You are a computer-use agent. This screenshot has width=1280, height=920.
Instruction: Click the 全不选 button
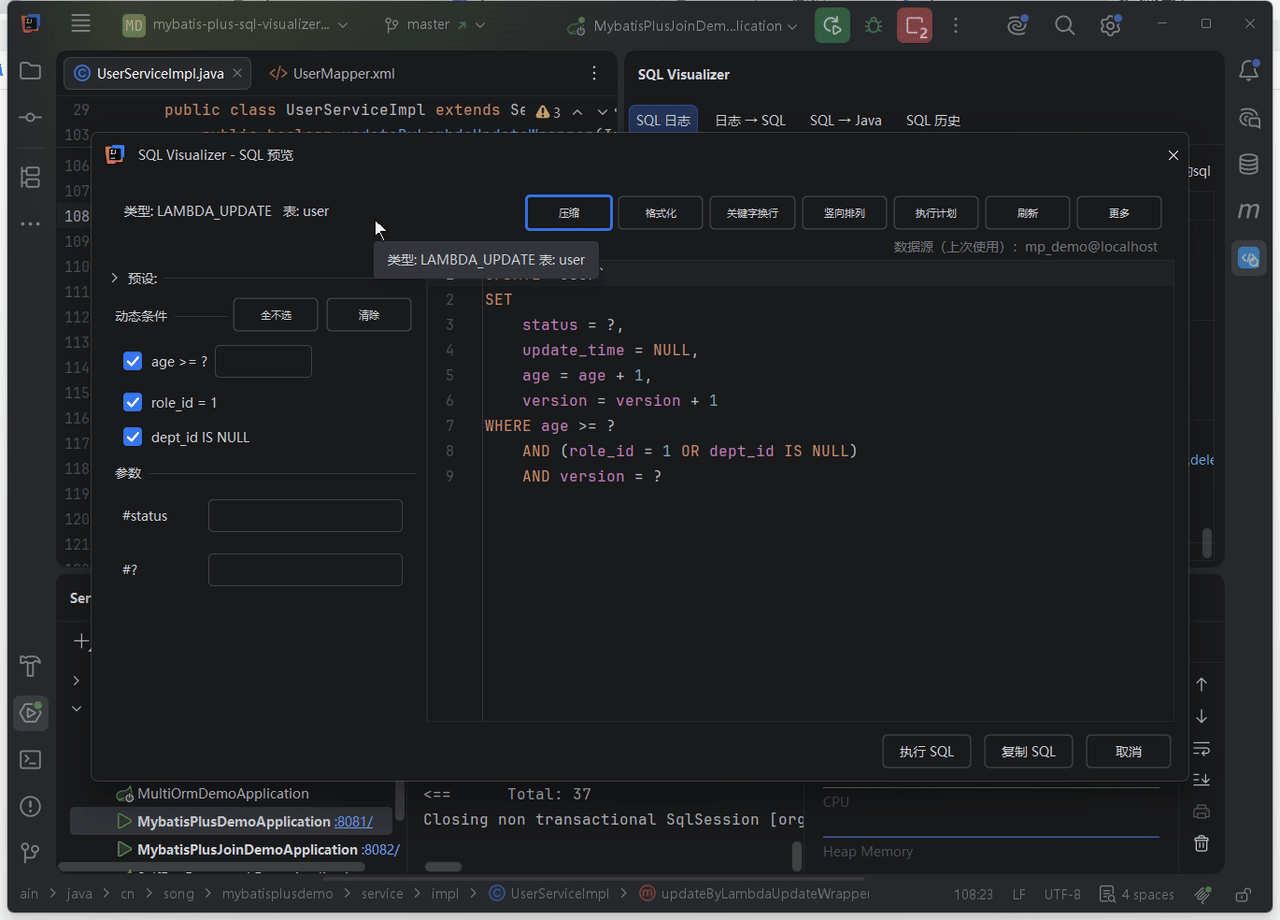(x=276, y=315)
